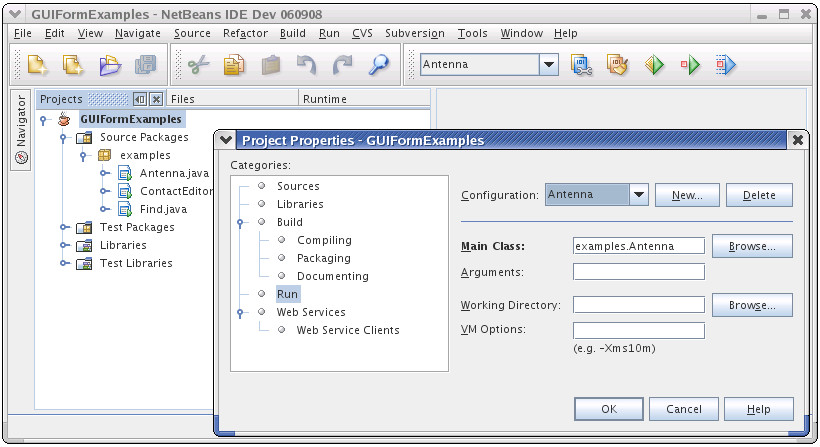Open the toolbar Antenna configuration dropdown
Screen dimensions: 820x447
tap(549, 65)
